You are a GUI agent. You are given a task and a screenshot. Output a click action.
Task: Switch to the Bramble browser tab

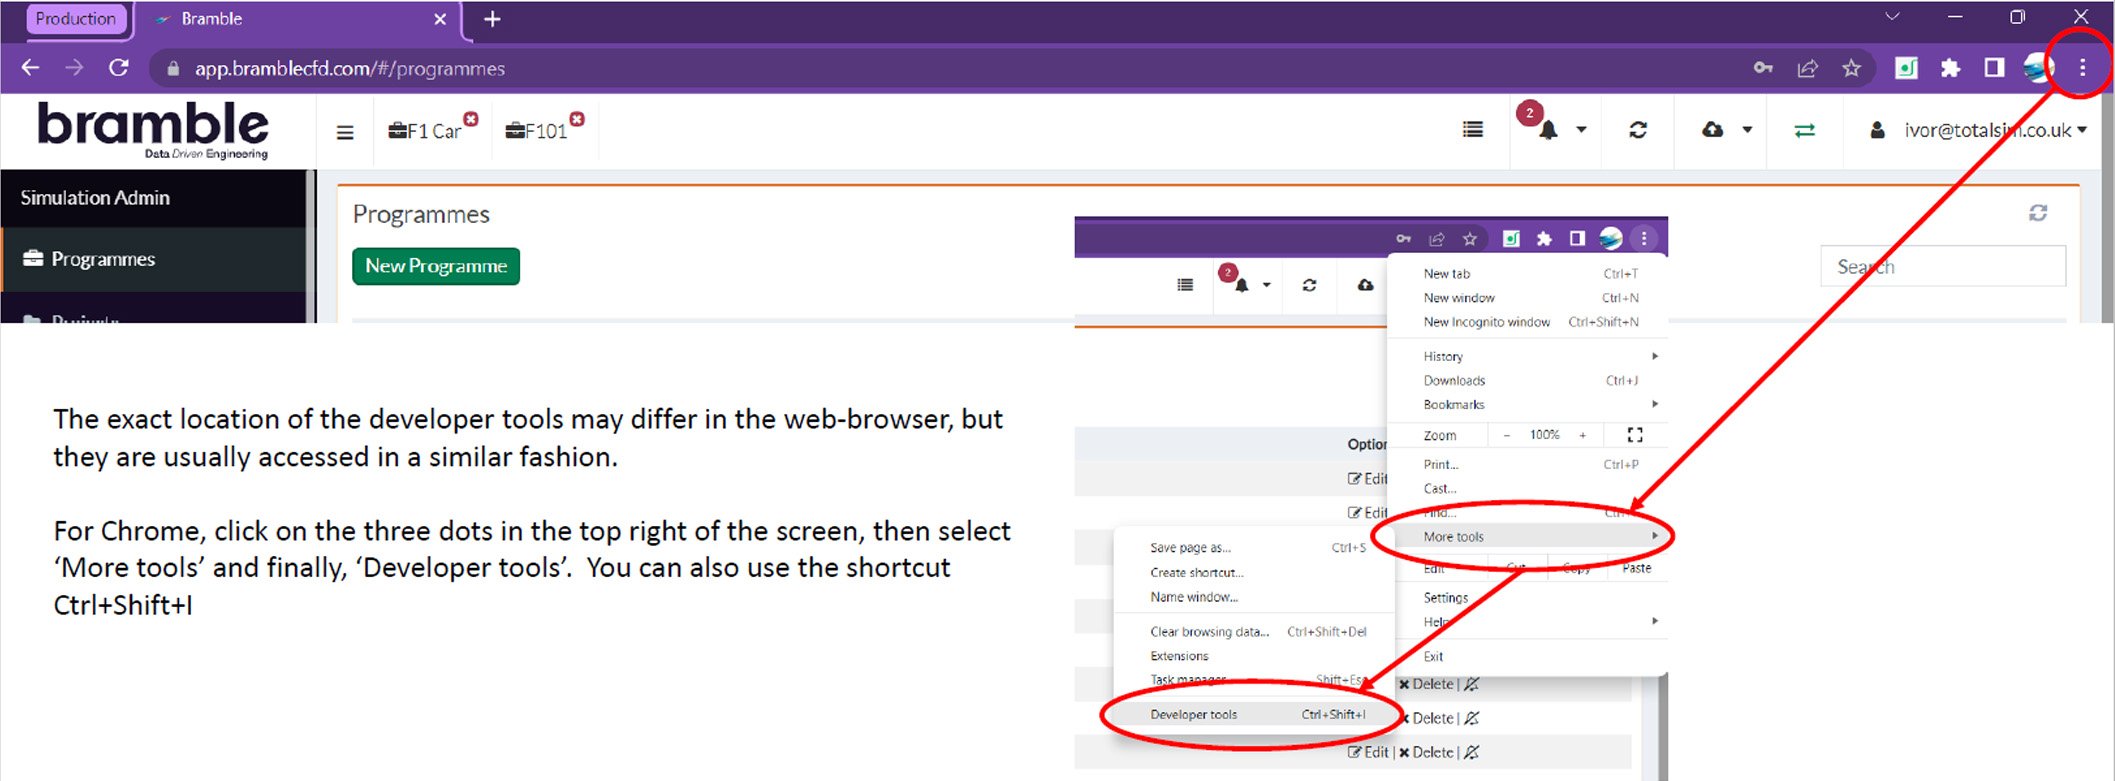(x=296, y=19)
